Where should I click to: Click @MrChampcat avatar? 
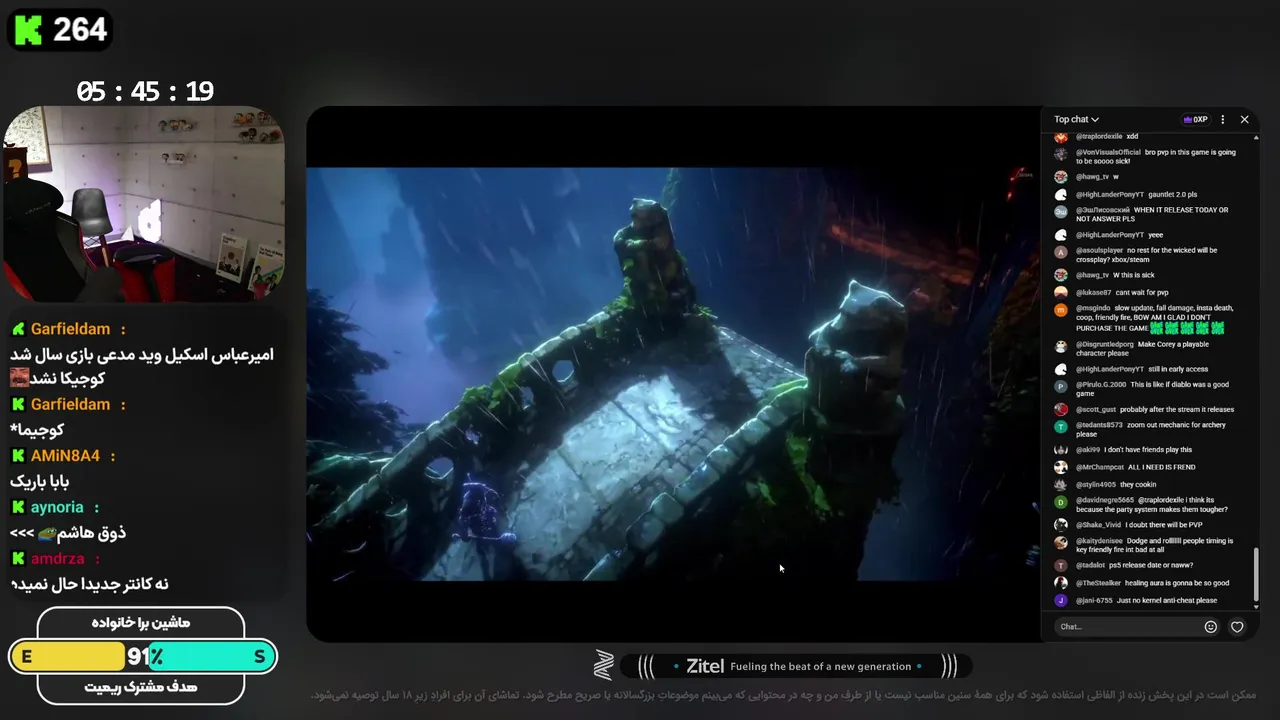tap(1061, 467)
